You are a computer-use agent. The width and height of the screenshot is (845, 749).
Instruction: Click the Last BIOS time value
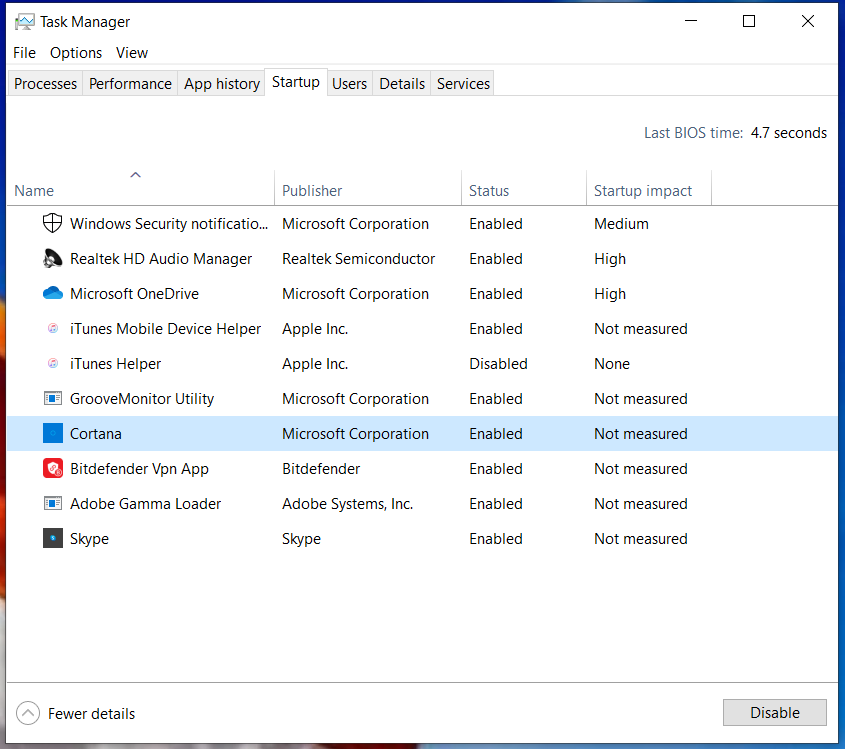click(x=789, y=132)
